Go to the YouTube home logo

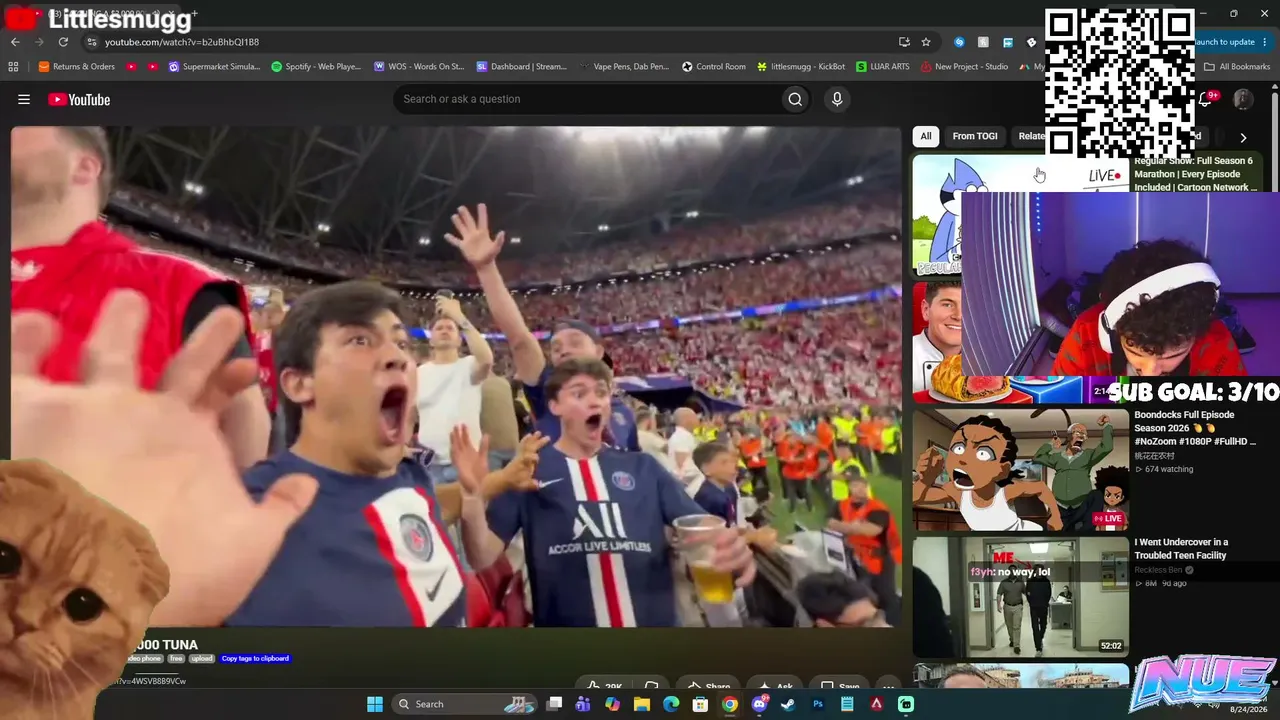coord(79,99)
